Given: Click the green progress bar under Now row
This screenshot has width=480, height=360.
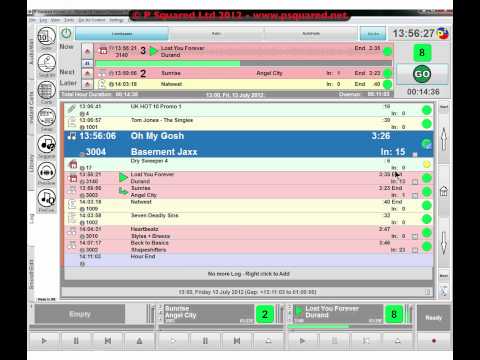Looking at the screenshot, I should coord(244,63).
